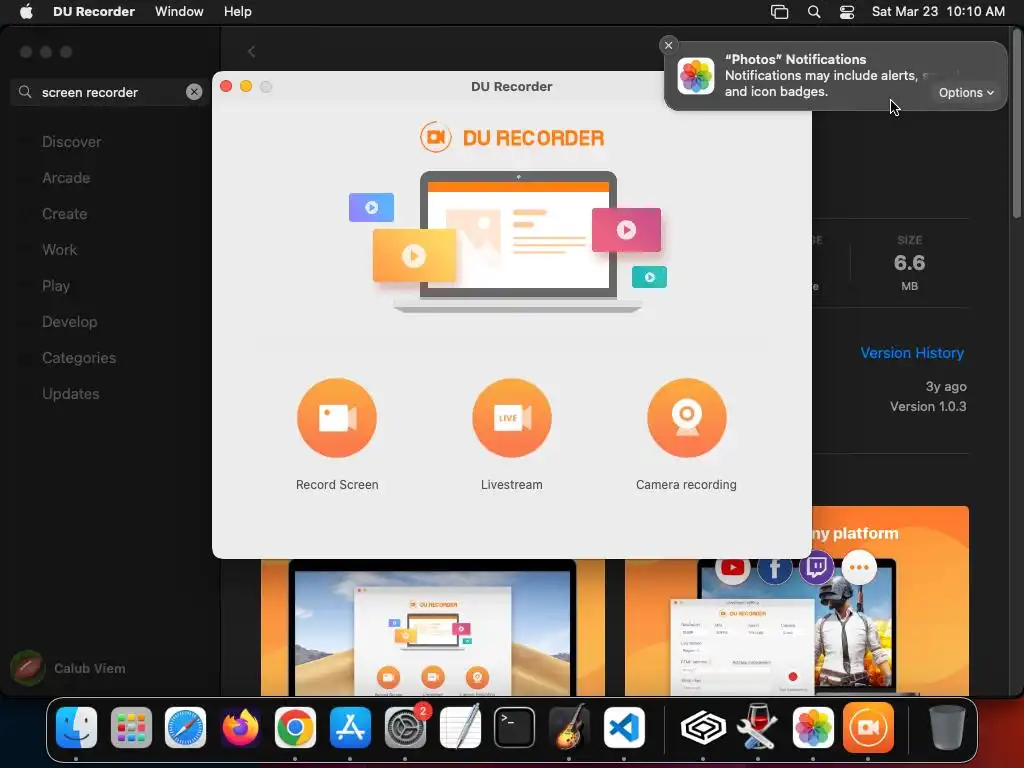This screenshot has height=768, width=1024.
Task: Select Develop in App Store sidebar
Action: pyautogui.click(x=69, y=321)
